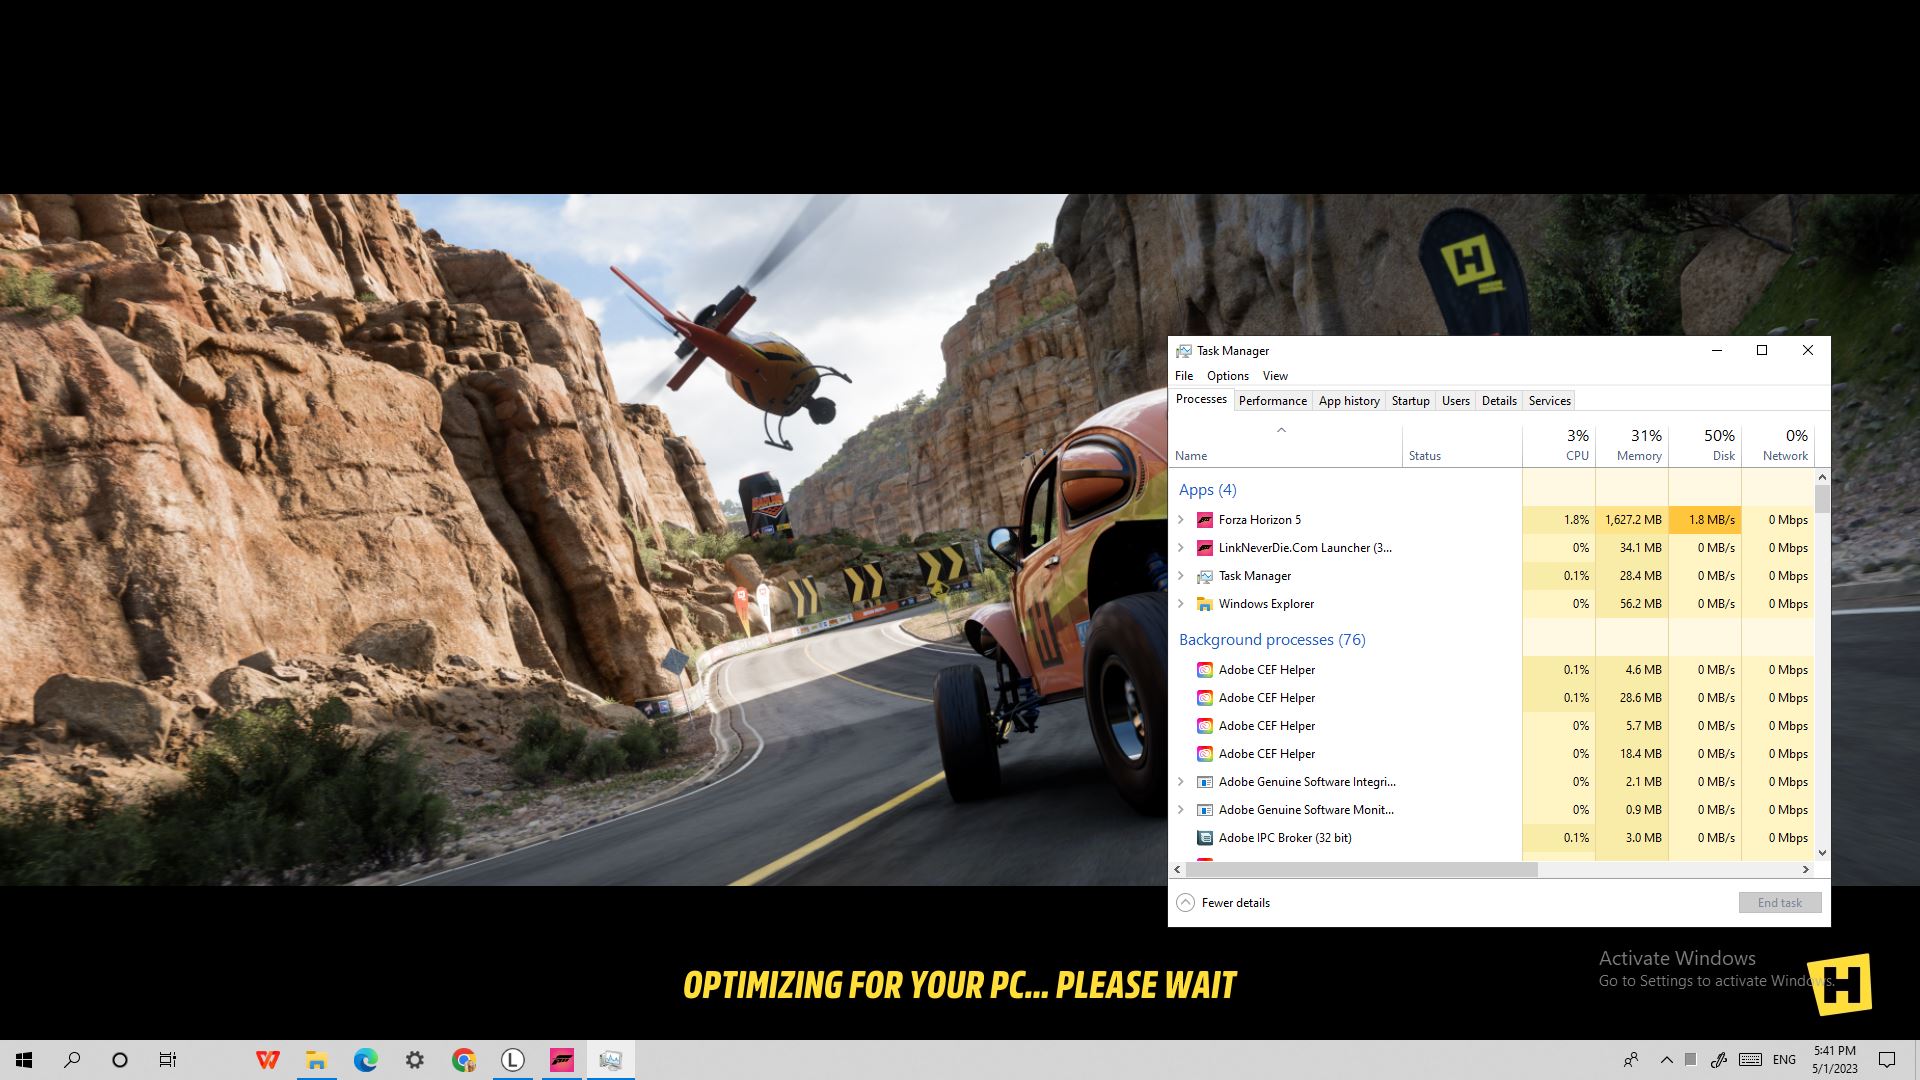The width and height of the screenshot is (1920, 1080).
Task: Click the pen/ink tray icon
Action: tap(1719, 1060)
